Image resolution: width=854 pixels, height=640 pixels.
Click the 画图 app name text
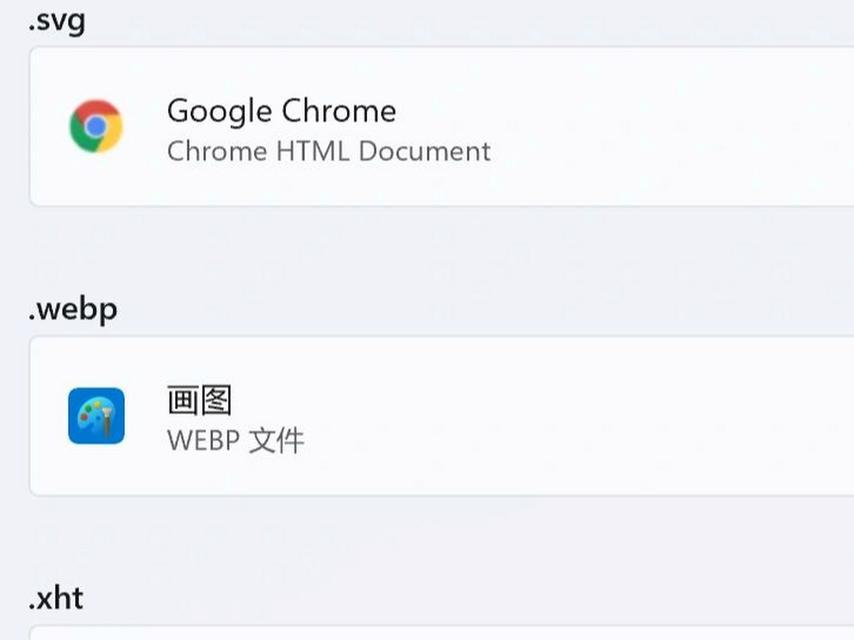(x=199, y=400)
